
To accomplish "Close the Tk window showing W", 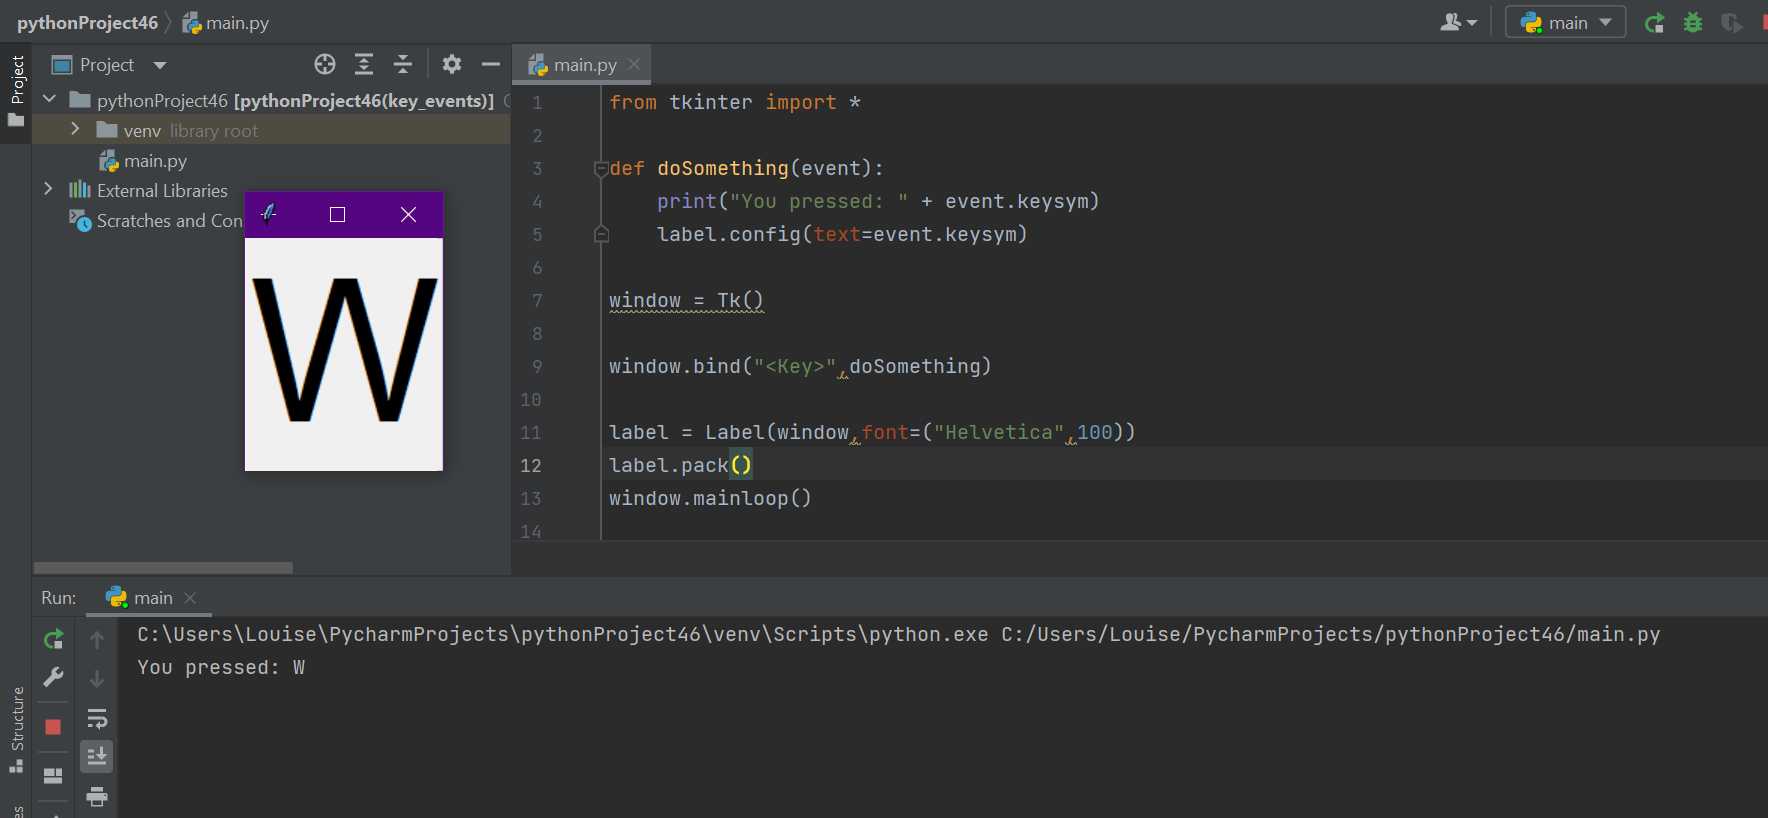I will coord(408,214).
